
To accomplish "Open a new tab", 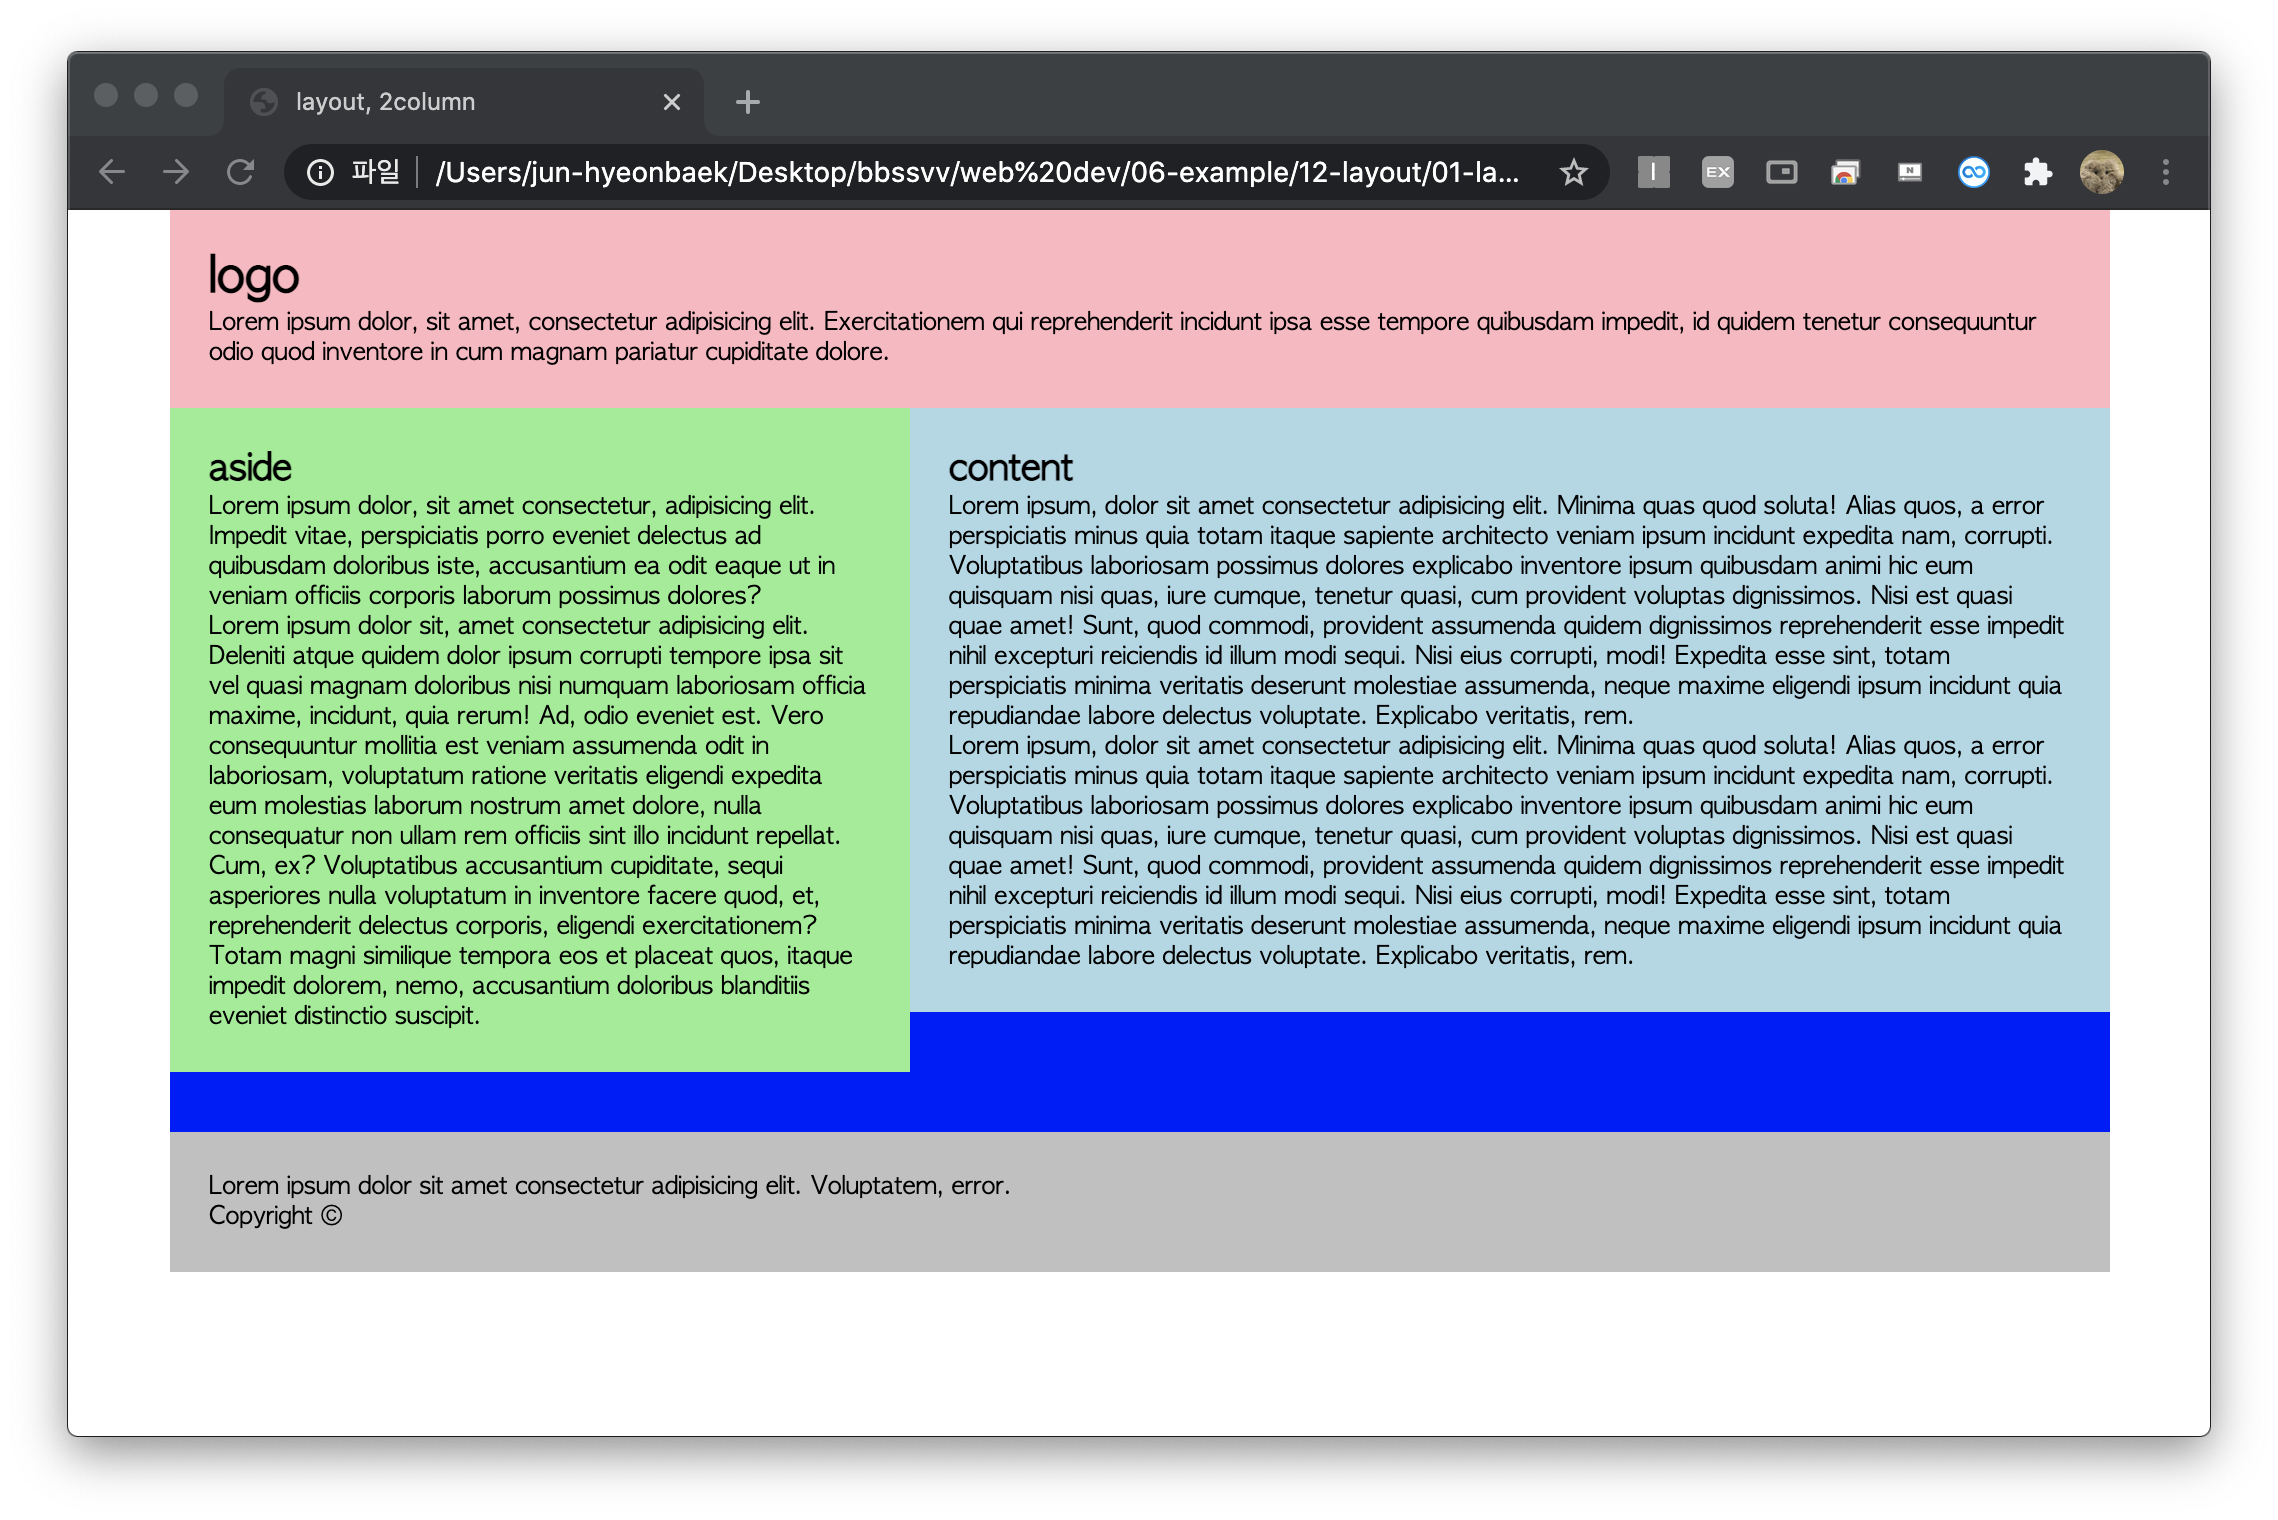I will (x=747, y=102).
